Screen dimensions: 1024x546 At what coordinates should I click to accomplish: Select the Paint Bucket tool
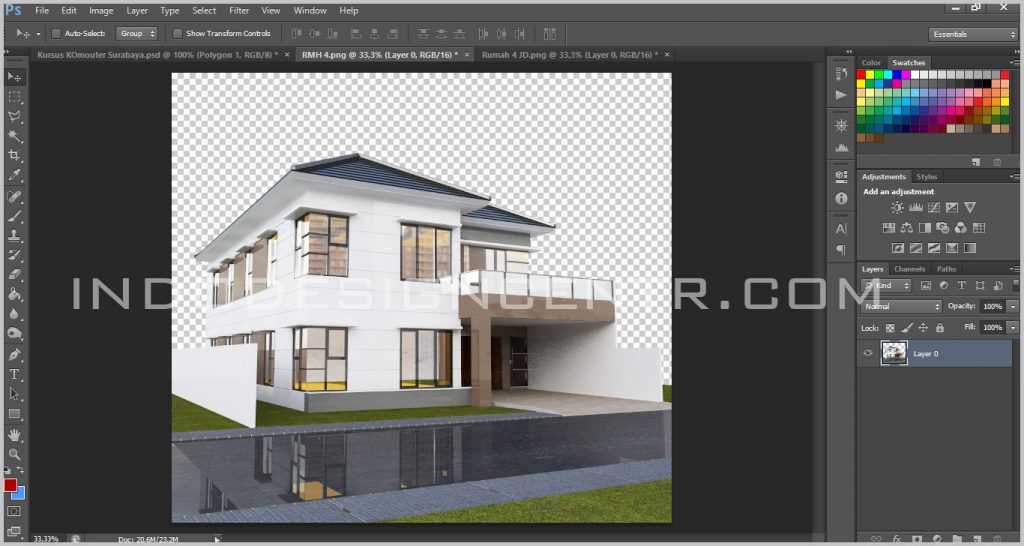pyautogui.click(x=14, y=295)
